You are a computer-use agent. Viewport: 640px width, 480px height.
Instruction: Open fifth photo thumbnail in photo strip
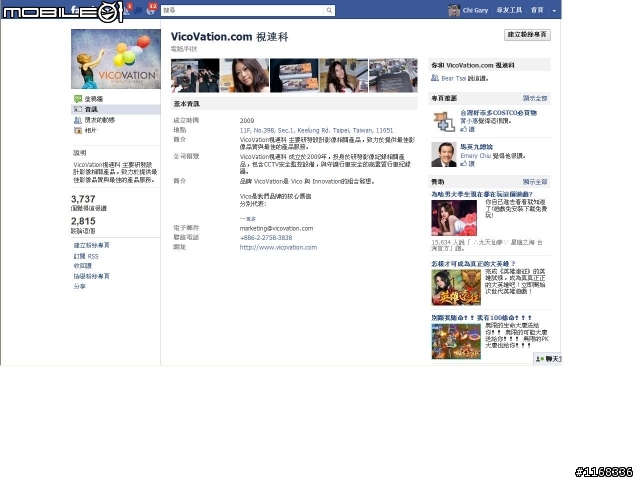point(393,76)
